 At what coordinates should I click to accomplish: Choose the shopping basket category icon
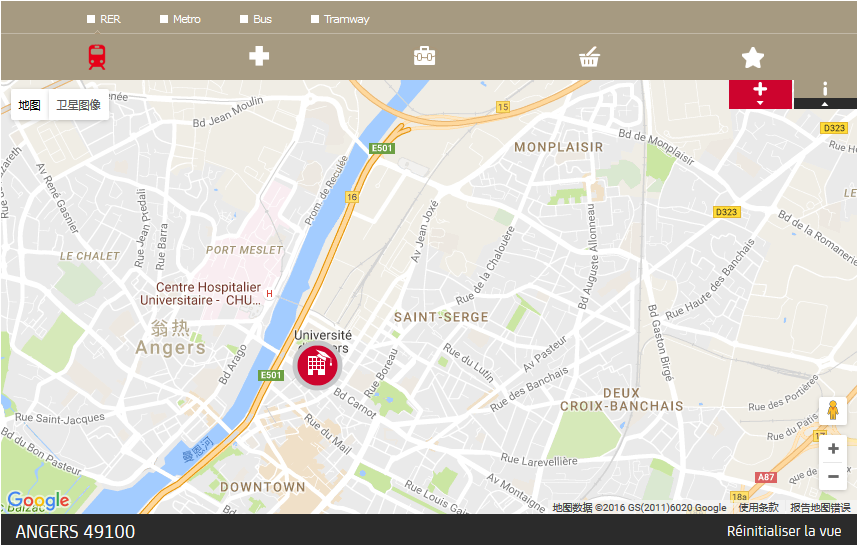(589, 57)
